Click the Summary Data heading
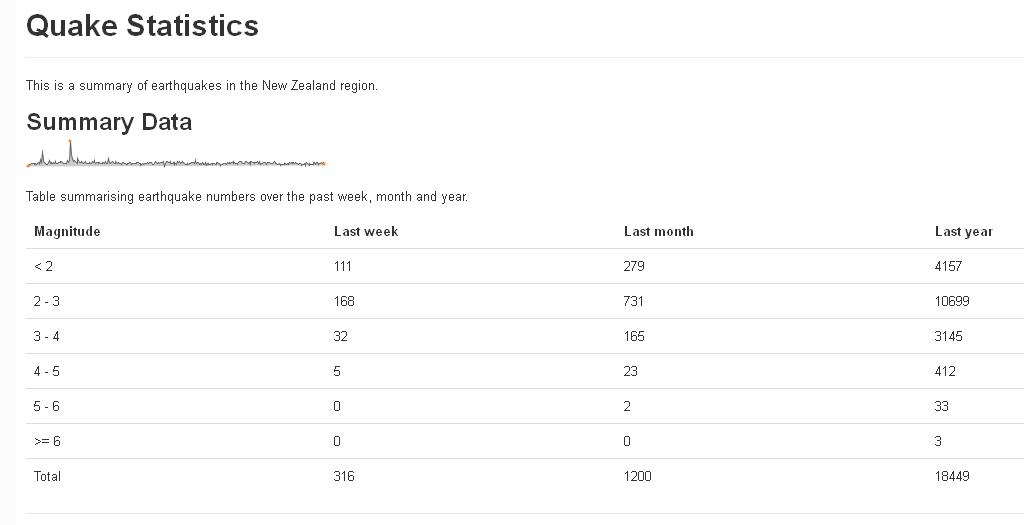1024x525 pixels. (109, 122)
